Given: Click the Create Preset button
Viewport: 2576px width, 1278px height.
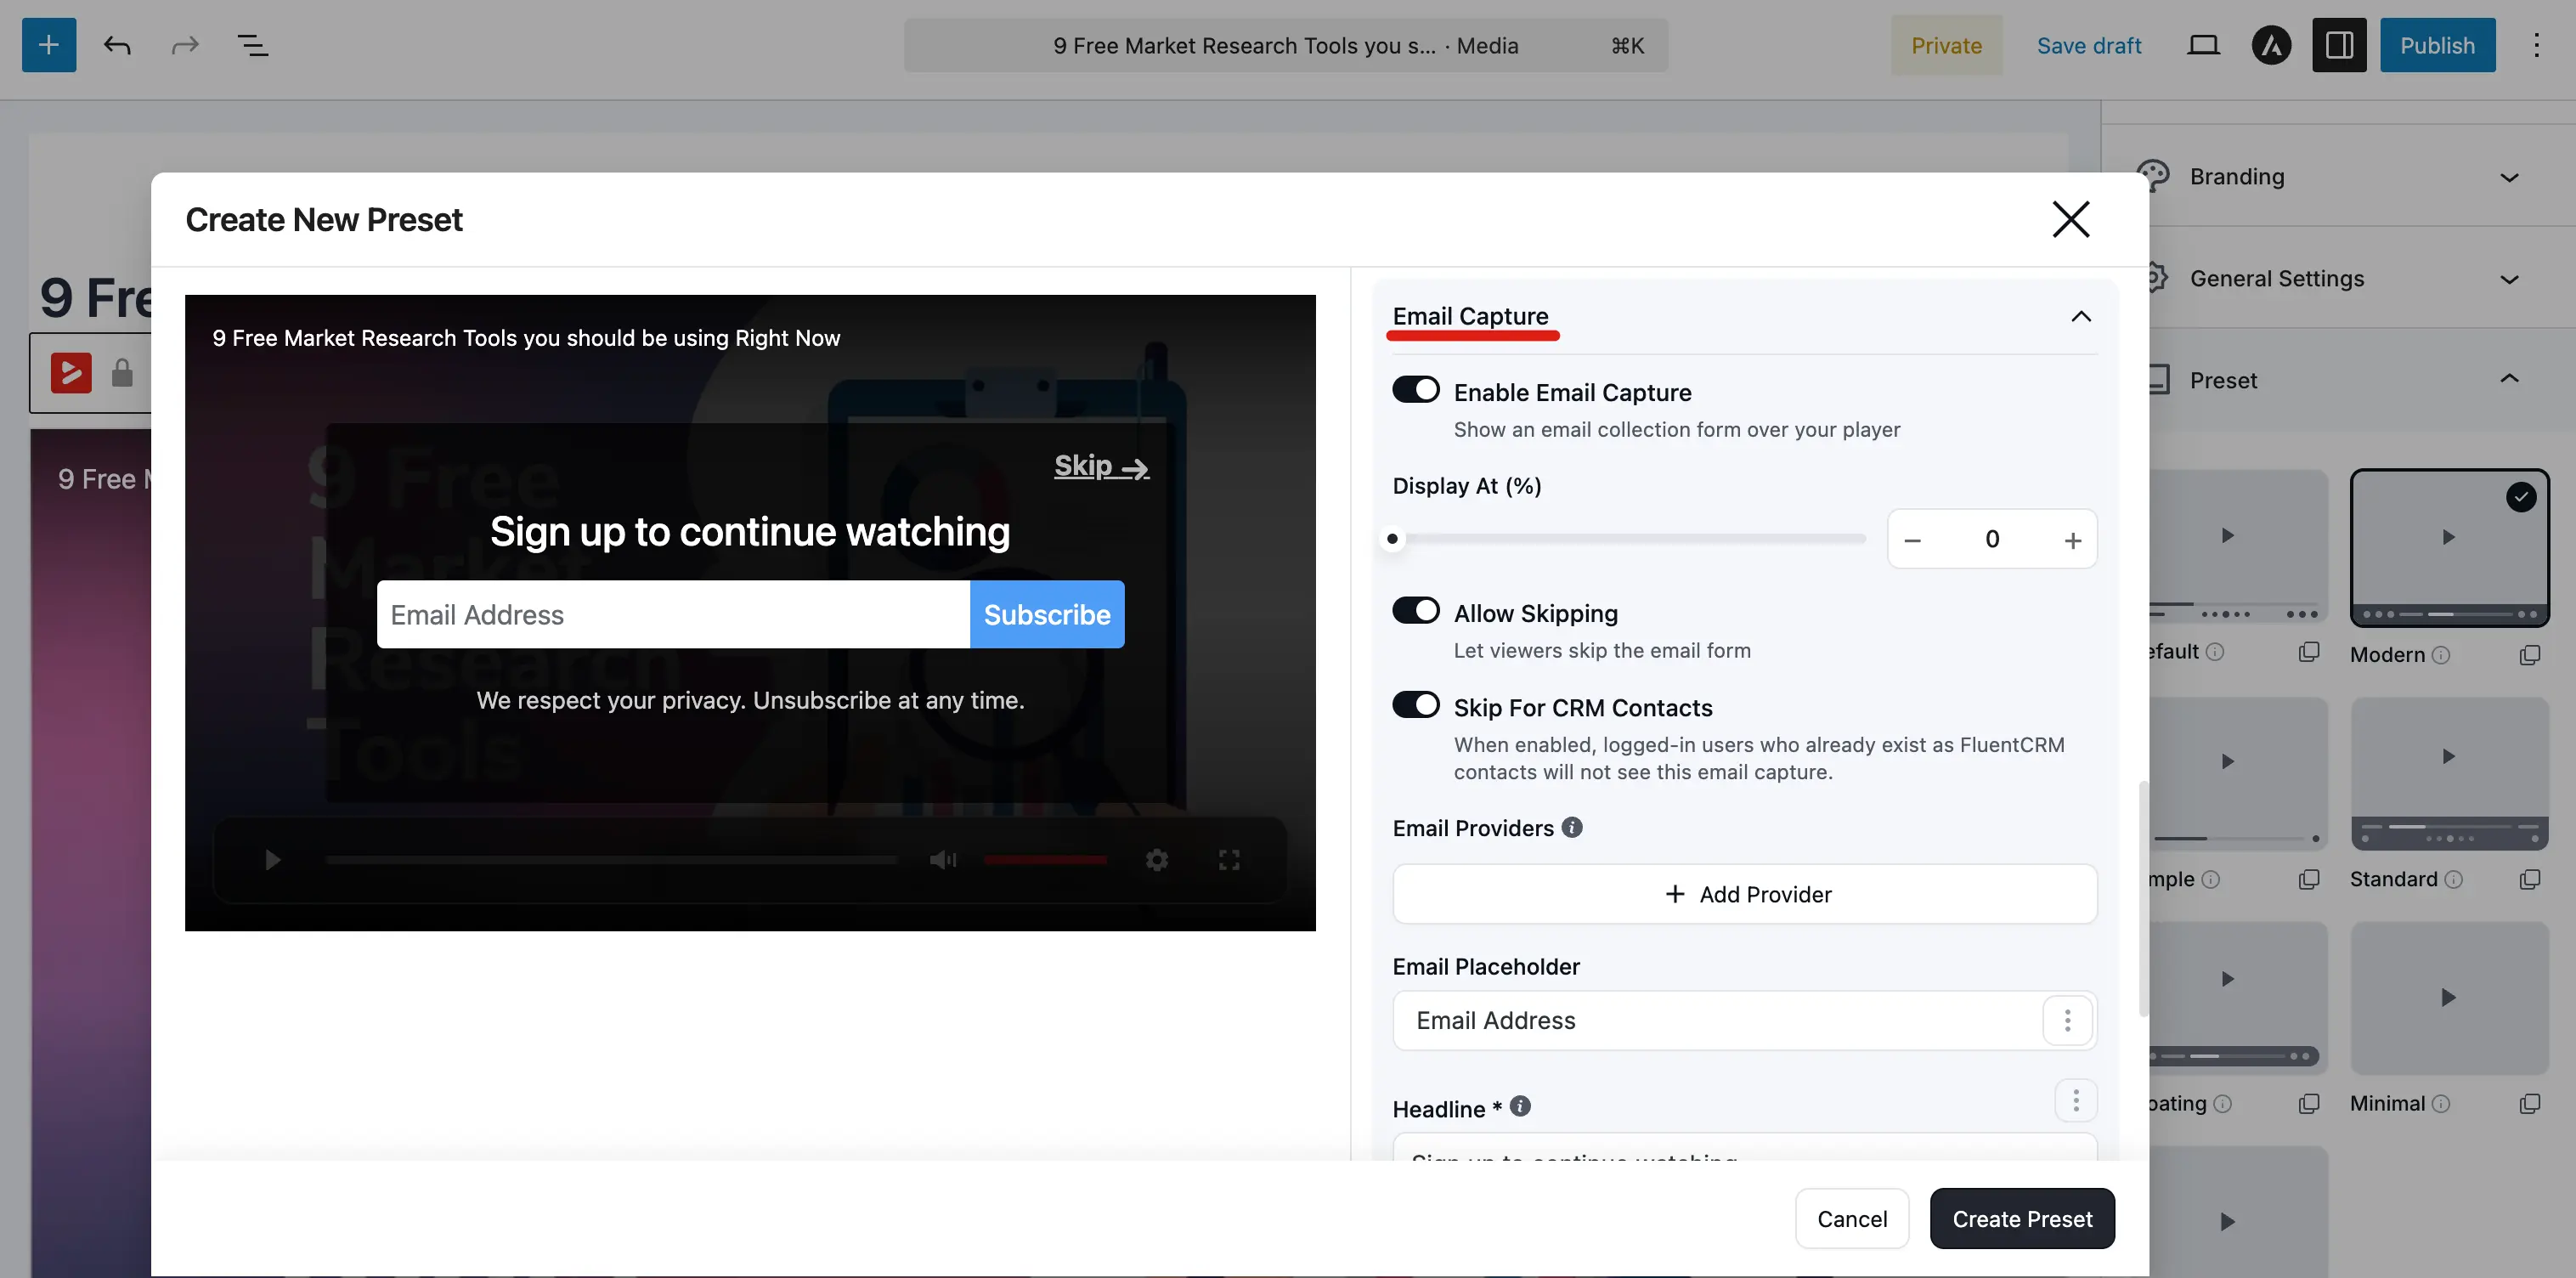Looking at the screenshot, I should [x=2021, y=1219].
